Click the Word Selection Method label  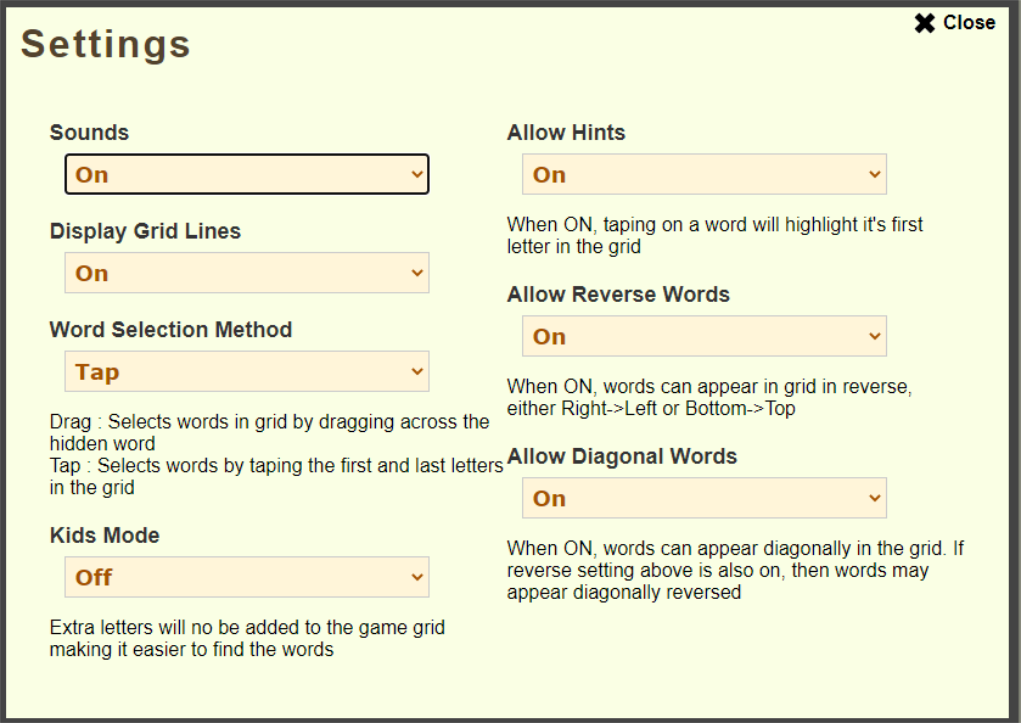point(171,330)
